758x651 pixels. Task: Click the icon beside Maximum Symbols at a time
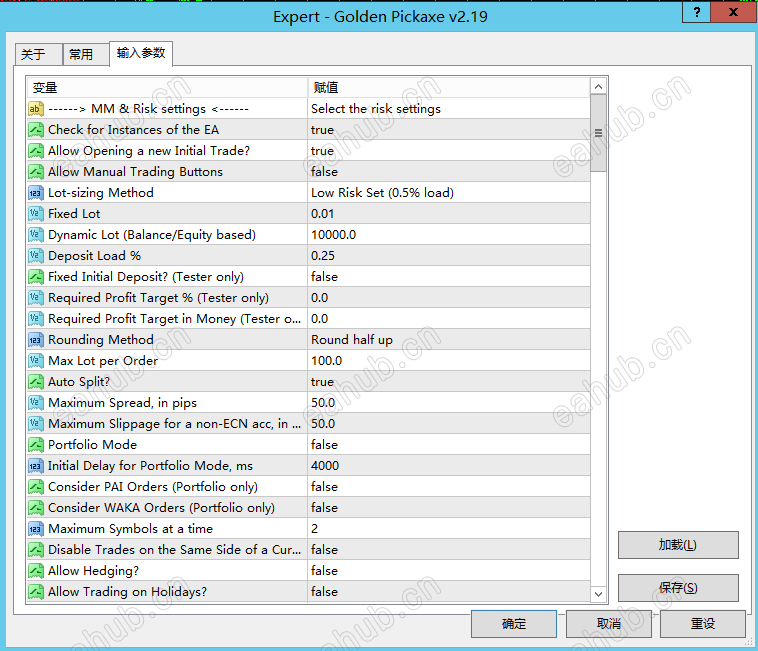[36, 529]
